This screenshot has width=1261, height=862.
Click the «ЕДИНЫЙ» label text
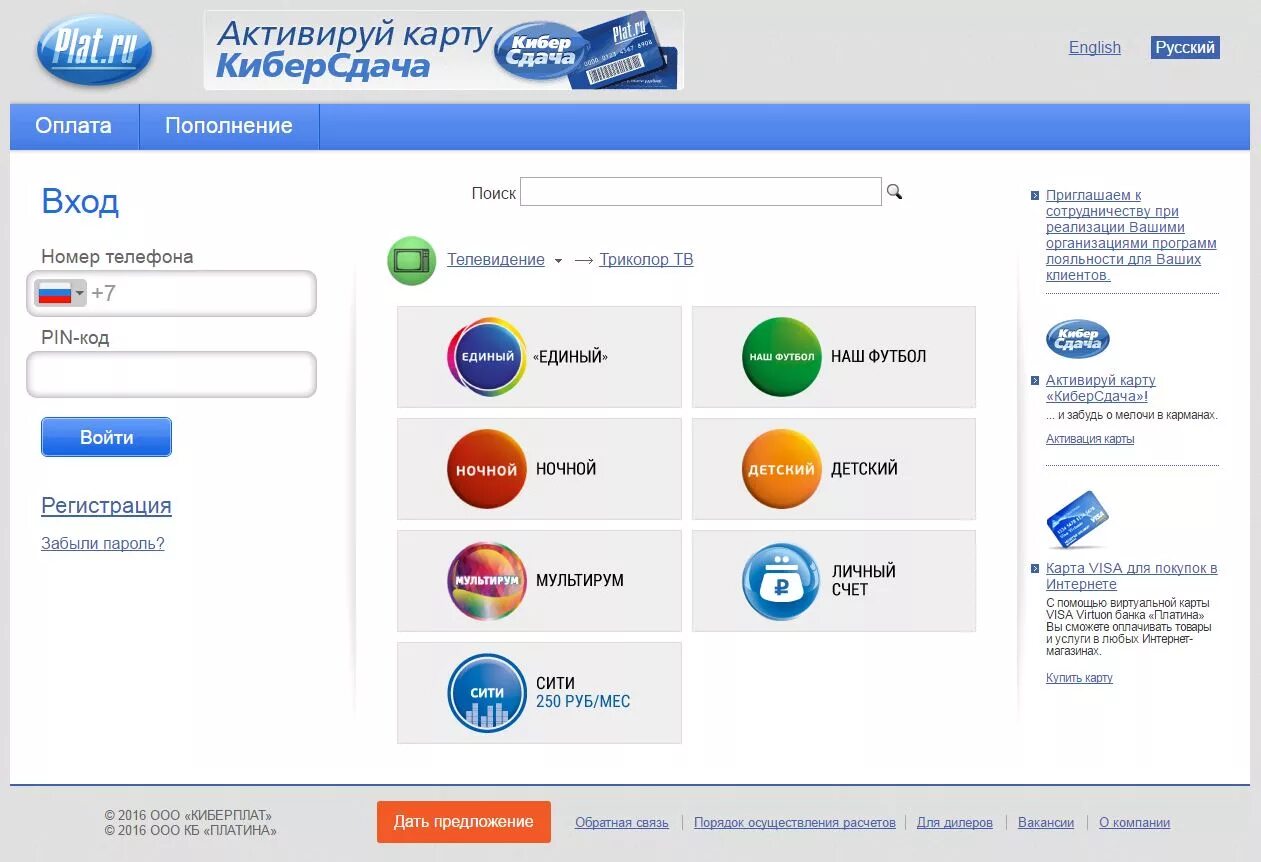(x=570, y=357)
